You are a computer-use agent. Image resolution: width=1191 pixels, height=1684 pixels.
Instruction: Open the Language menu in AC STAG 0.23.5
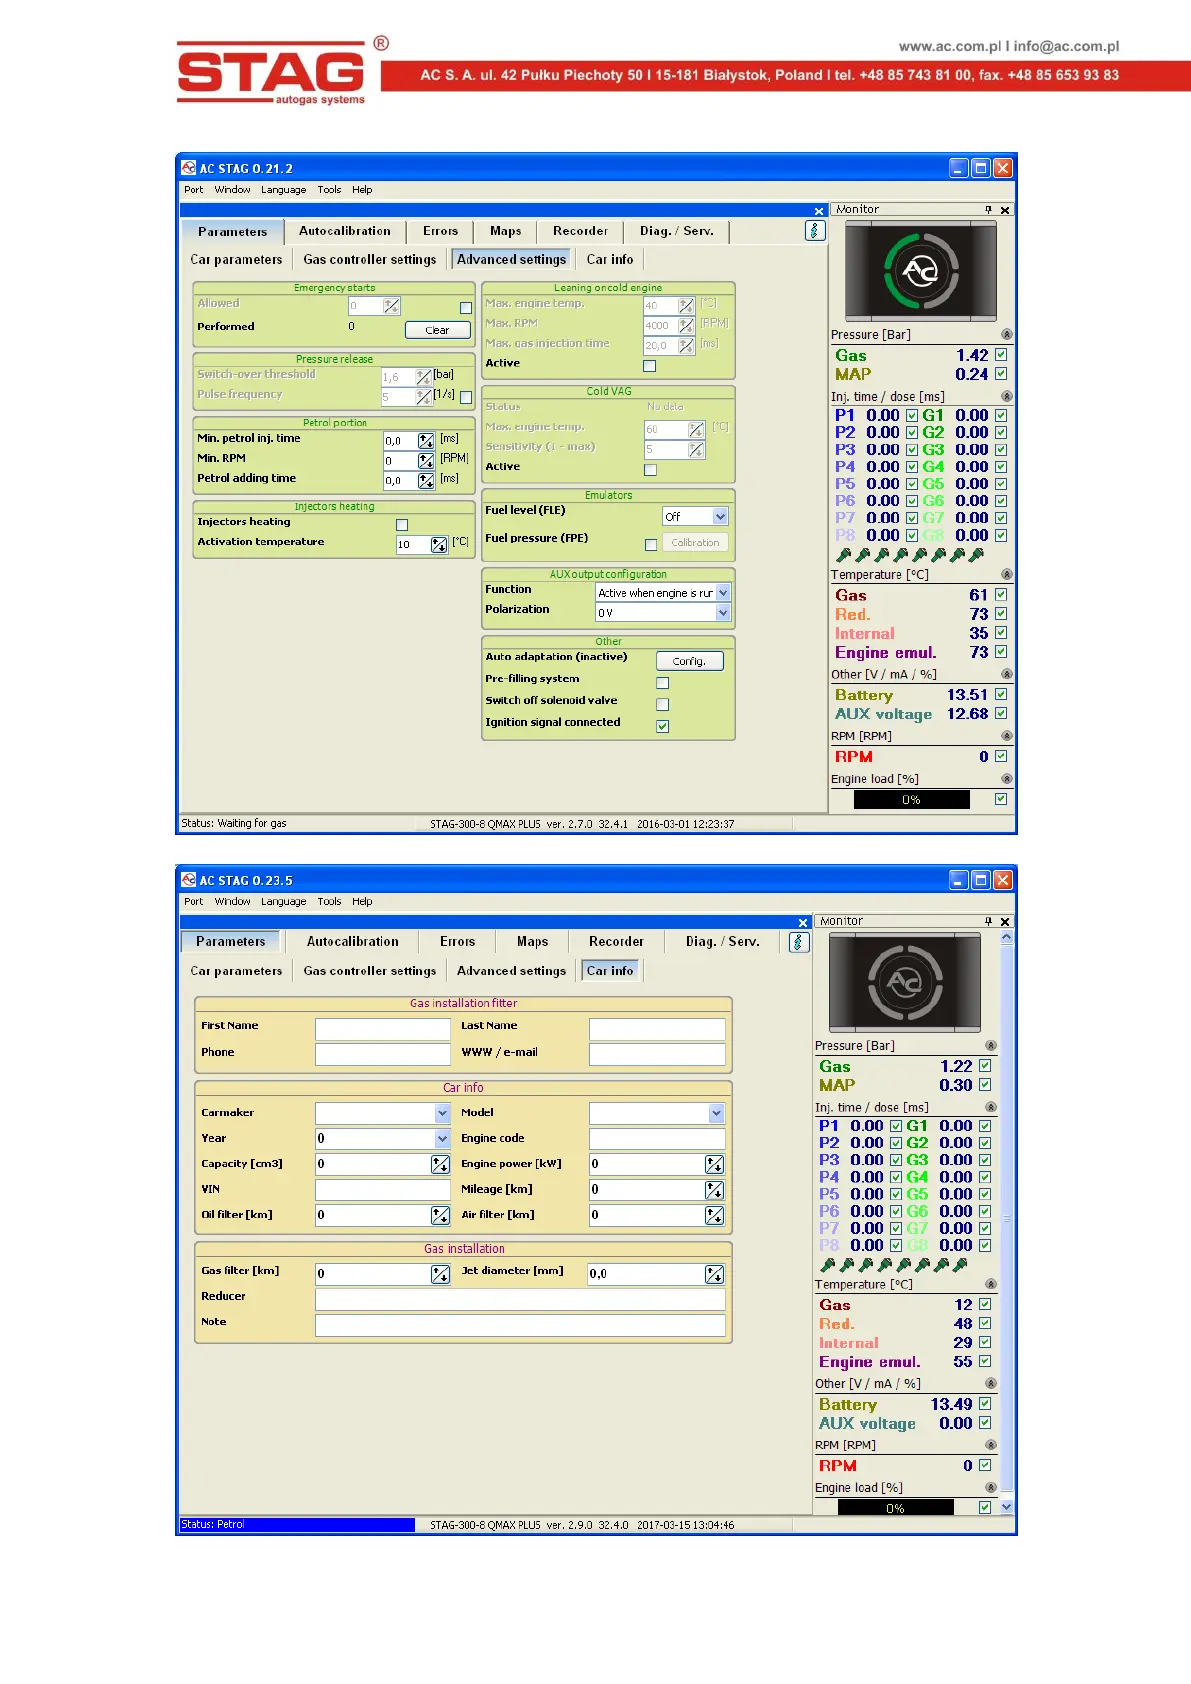pyautogui.click(x=284, y=902)
